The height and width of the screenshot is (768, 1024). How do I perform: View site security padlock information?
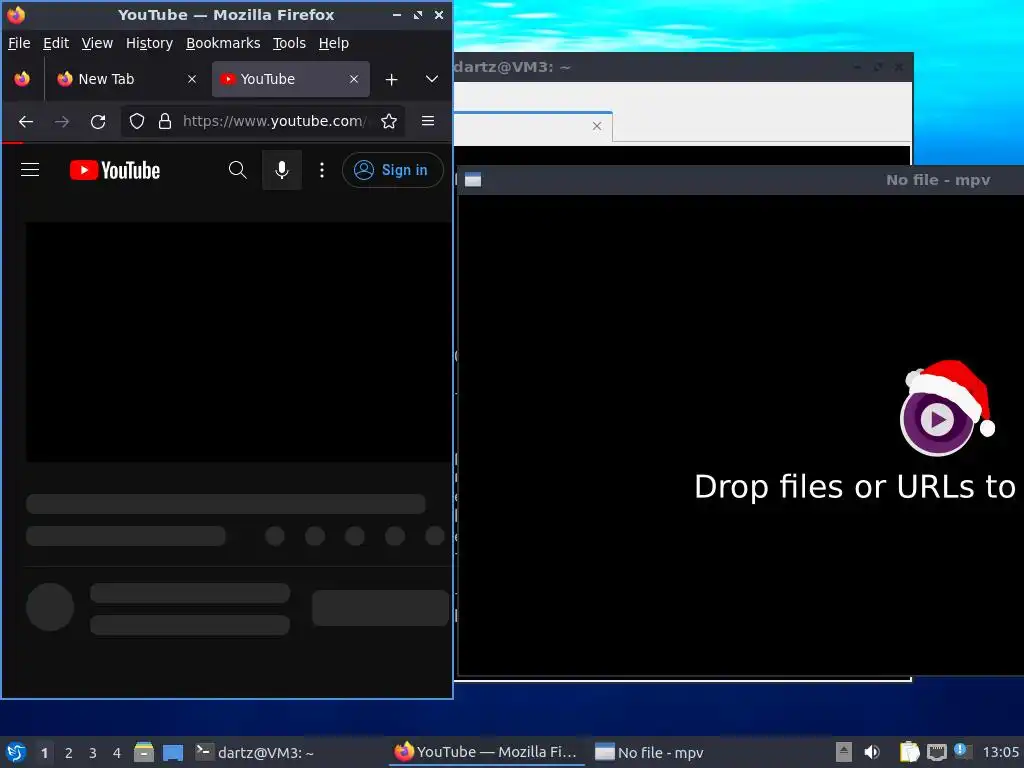point(165,121)
